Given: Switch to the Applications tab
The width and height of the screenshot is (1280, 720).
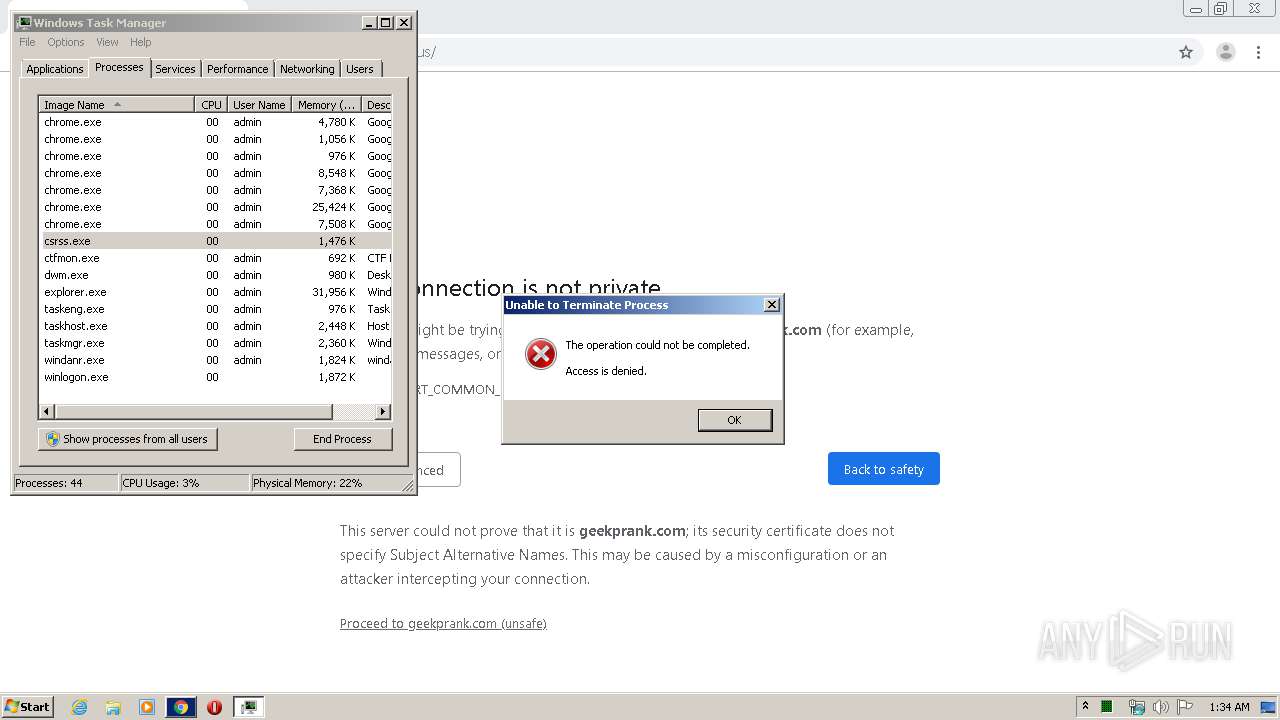Looking at the screenshot, I should (x=55, y=69).
